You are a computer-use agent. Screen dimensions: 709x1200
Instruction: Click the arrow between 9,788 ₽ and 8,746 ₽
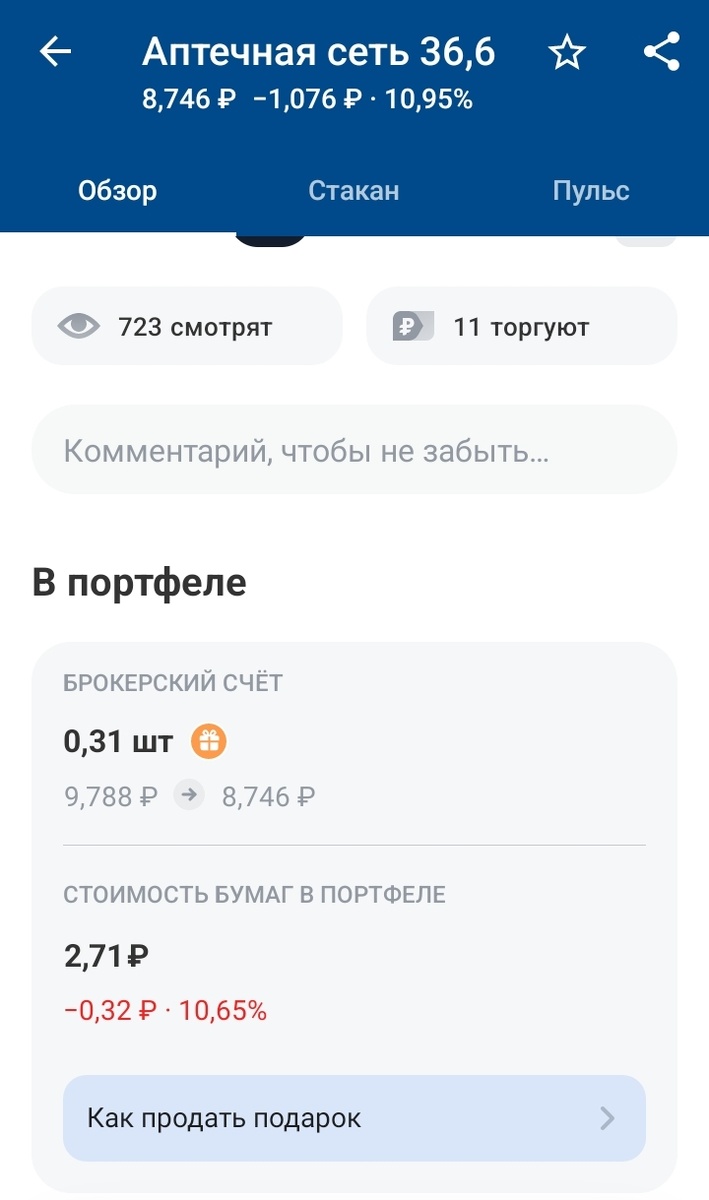tap(188, 796)
